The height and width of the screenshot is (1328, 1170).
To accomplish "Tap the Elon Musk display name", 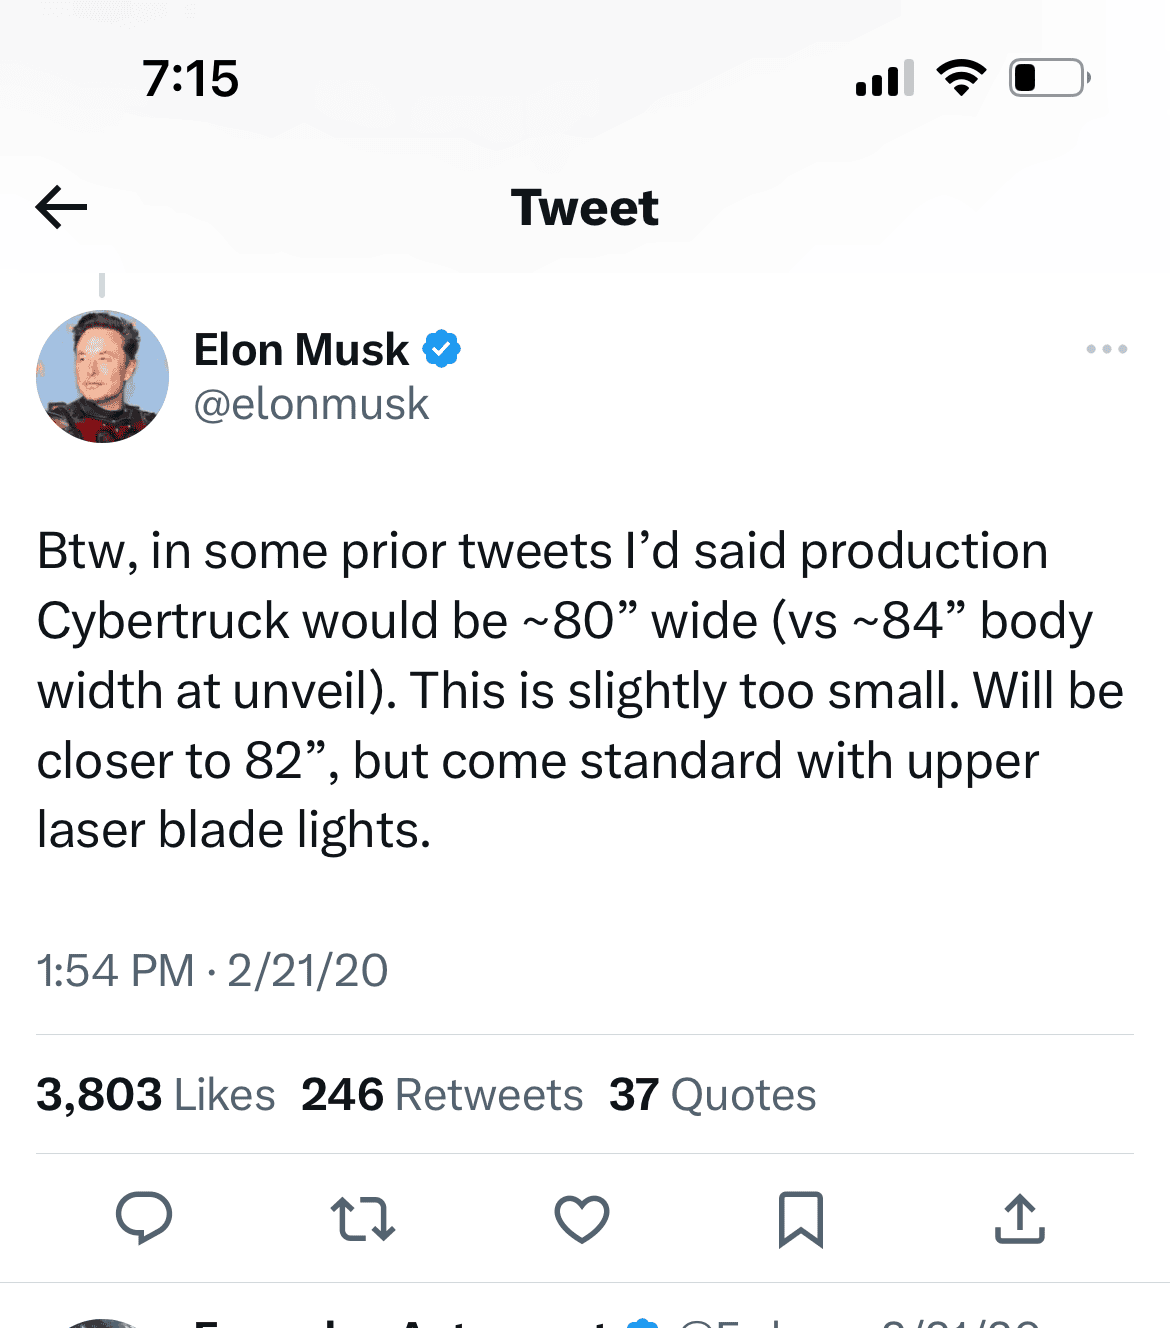I will coord(301,350).
